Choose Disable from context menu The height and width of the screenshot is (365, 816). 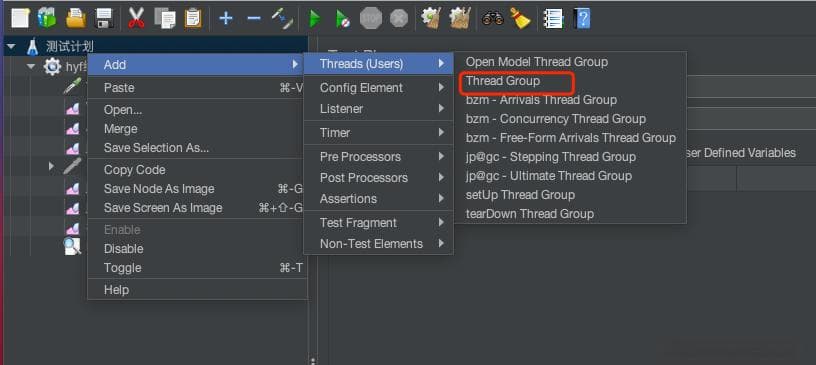(x=197, y=249)
